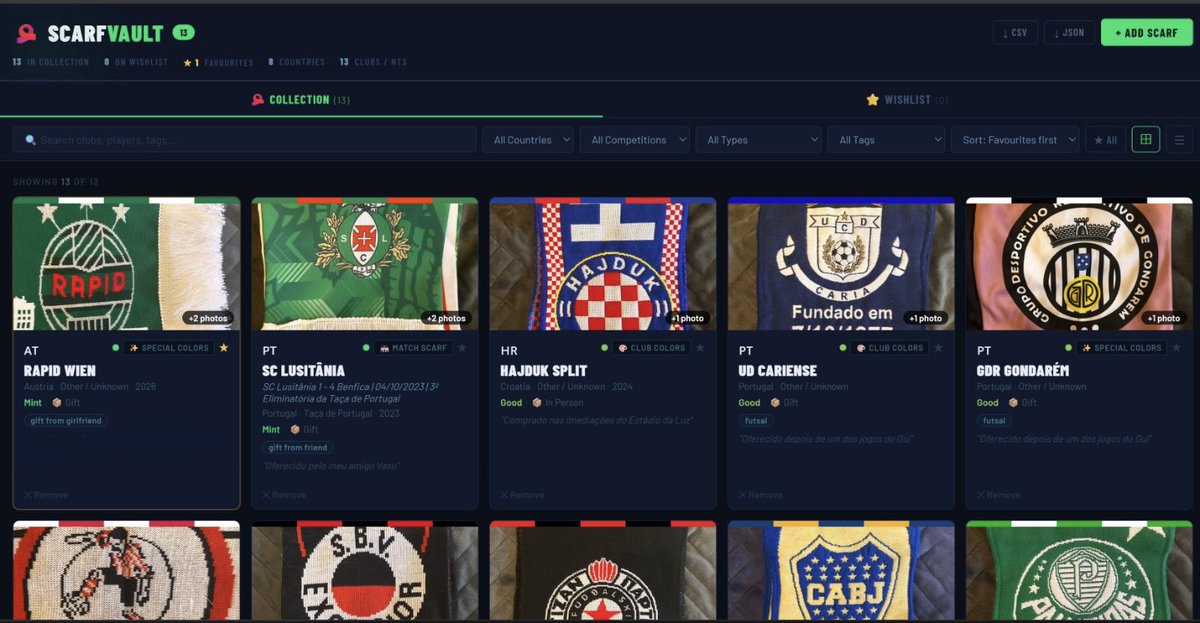Click the UD CARIENSE title
This screenshot has width=1200, height=623.
point(777,371)
